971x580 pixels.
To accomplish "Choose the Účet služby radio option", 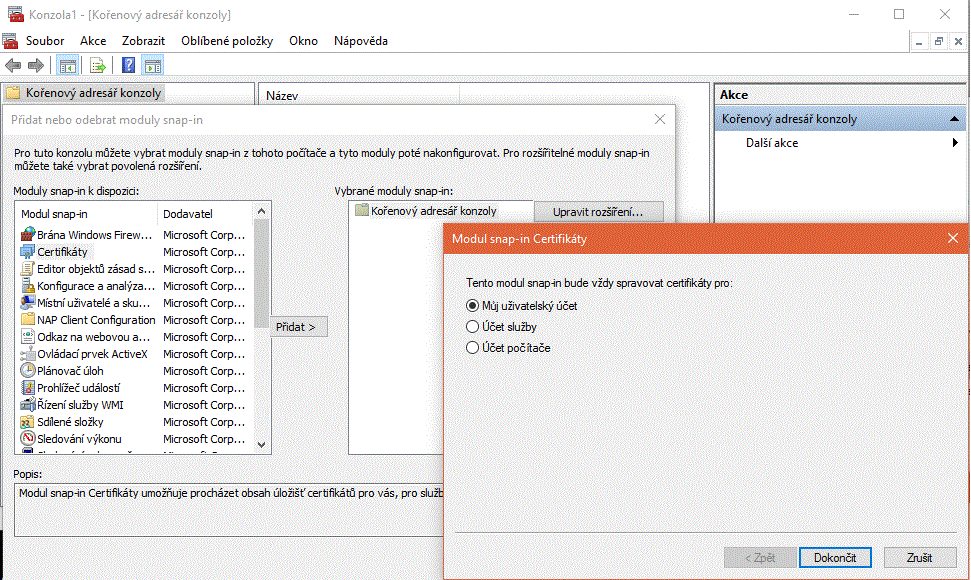I will click(x=473, y=327).
